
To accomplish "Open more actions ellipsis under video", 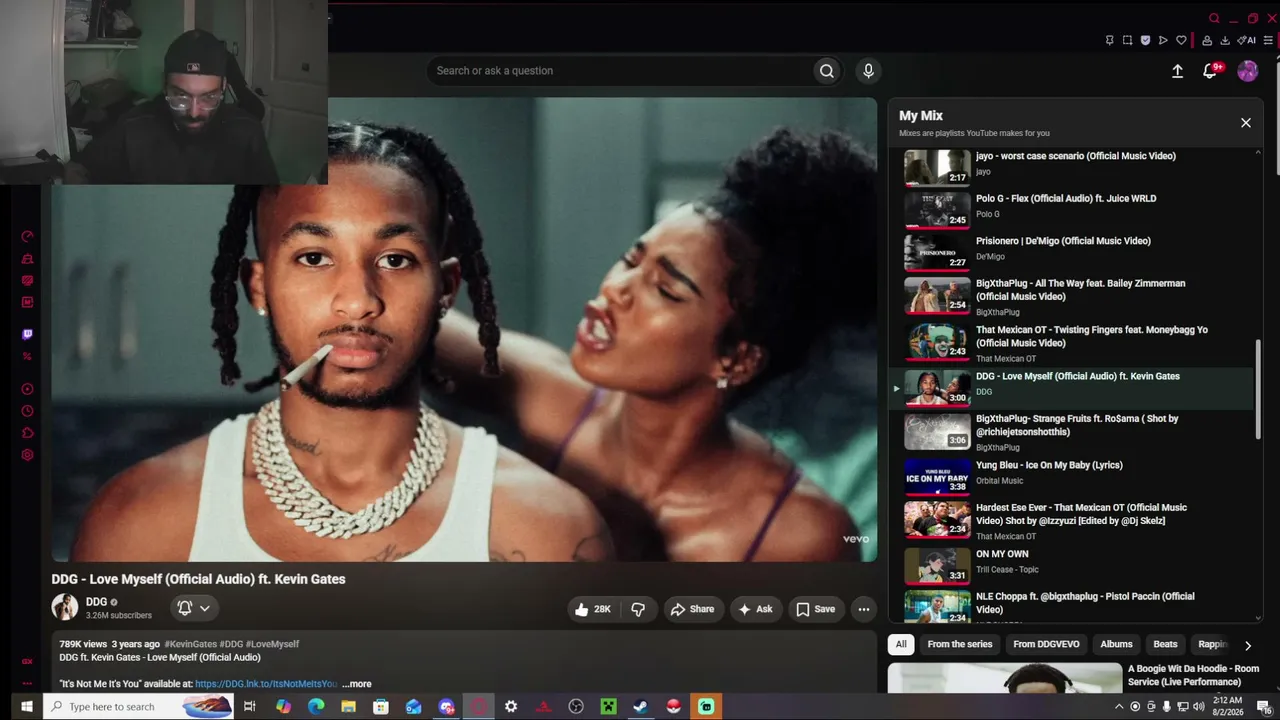I will point(864,609).
